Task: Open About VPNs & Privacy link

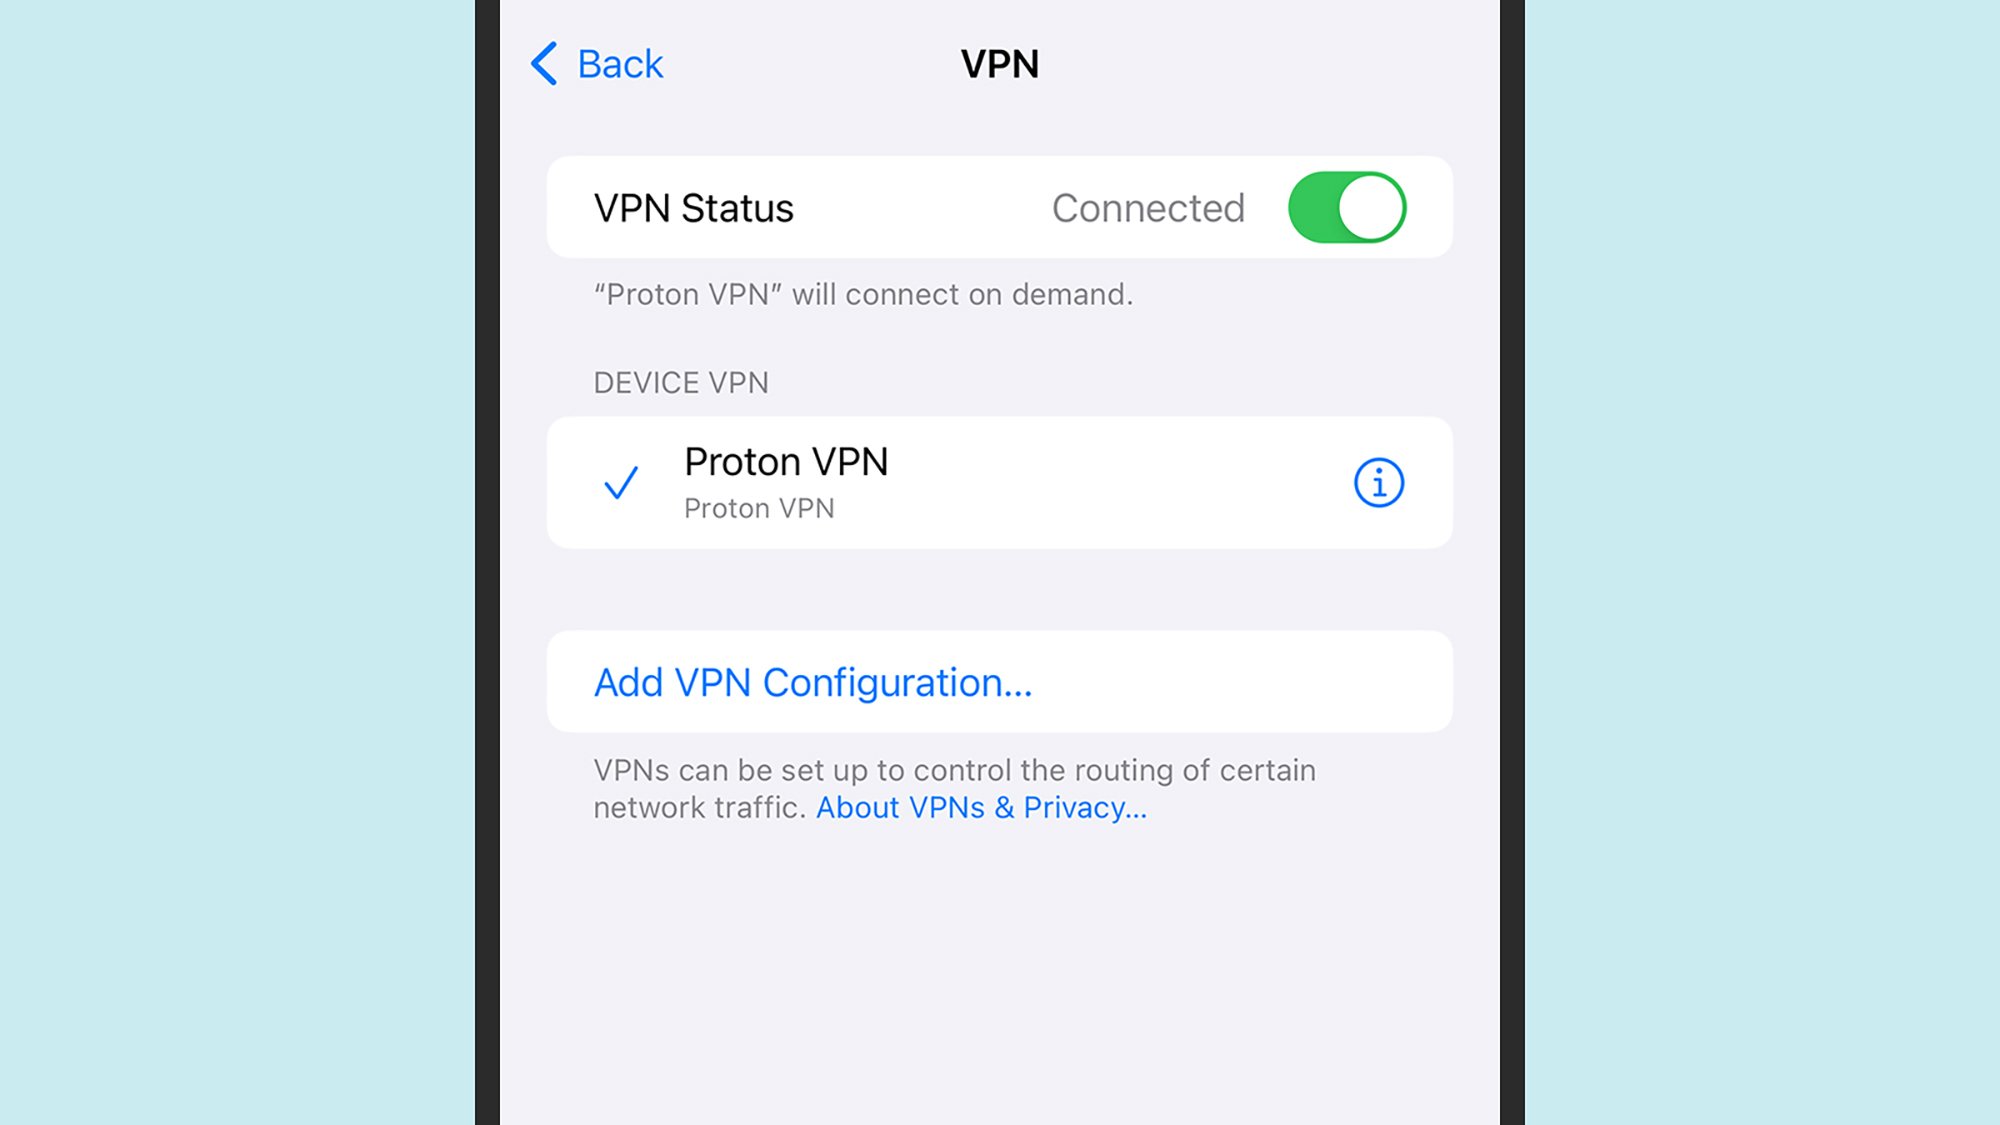Action: pos(979,808)
